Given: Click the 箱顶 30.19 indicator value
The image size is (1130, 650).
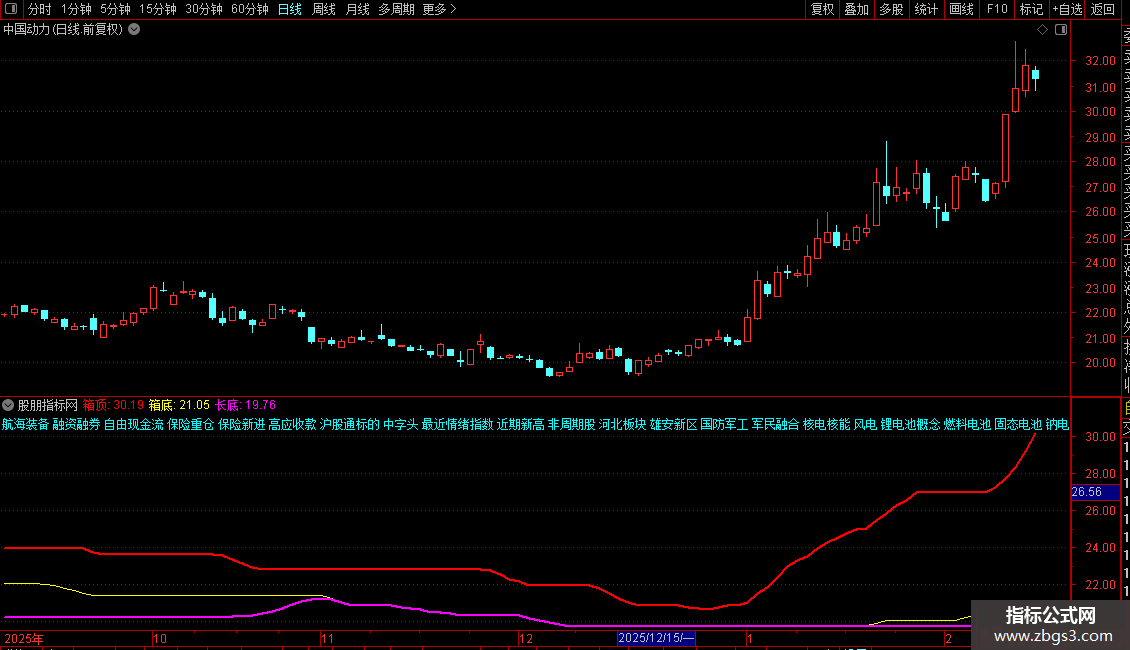Looking at the screenshot, I should pyautogui.click(x=113, y=405).
